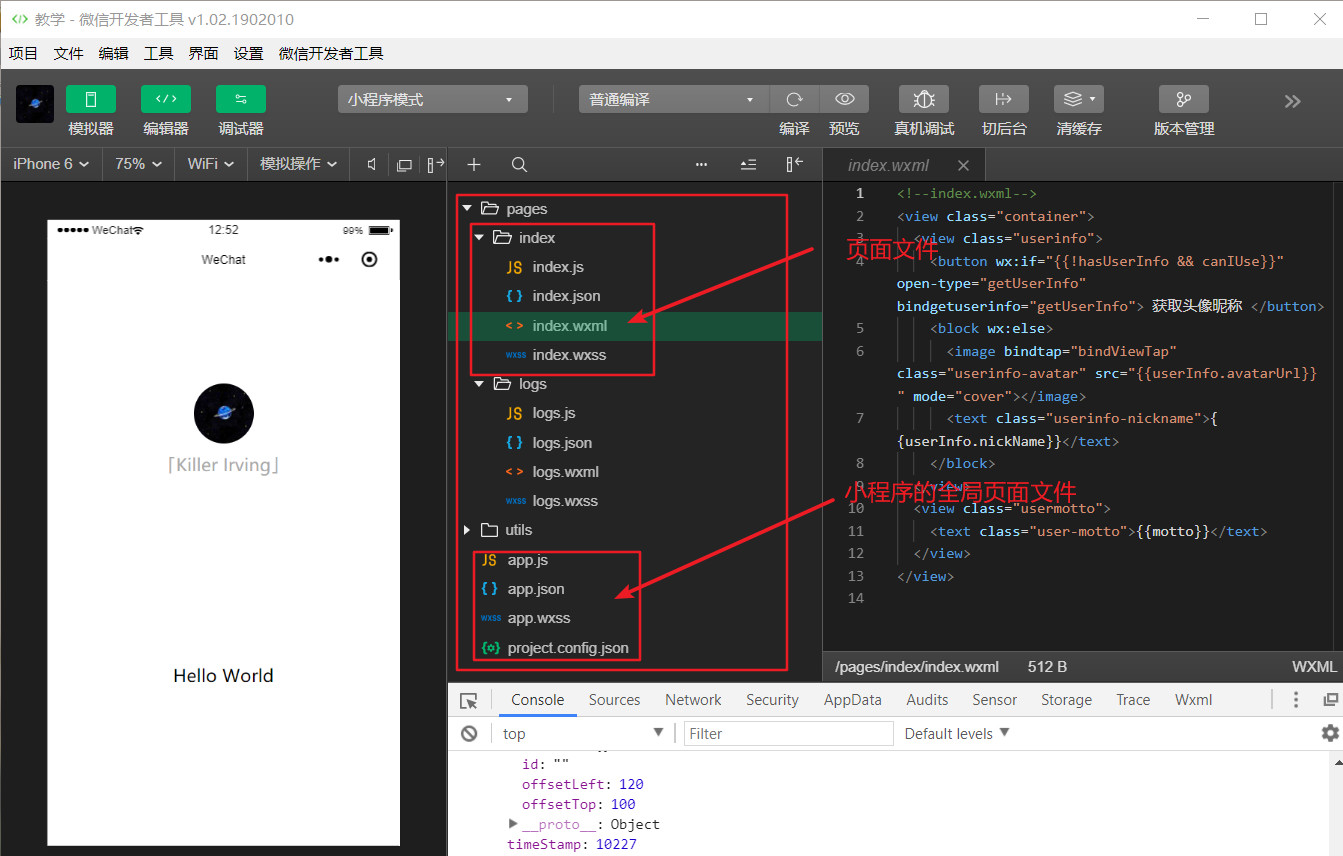1343x856 pixels.
Task: Collapse the pages folder
Action: click(x=467, y=209)
